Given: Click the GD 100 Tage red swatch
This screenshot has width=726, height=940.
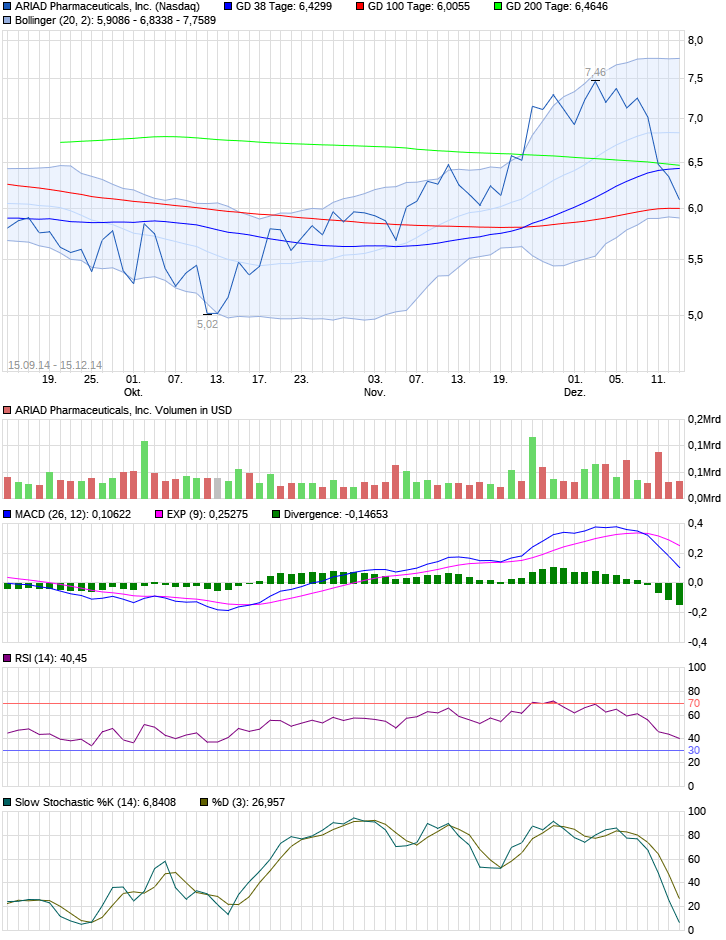Looking at the screenshot, I should coord(360,7).
